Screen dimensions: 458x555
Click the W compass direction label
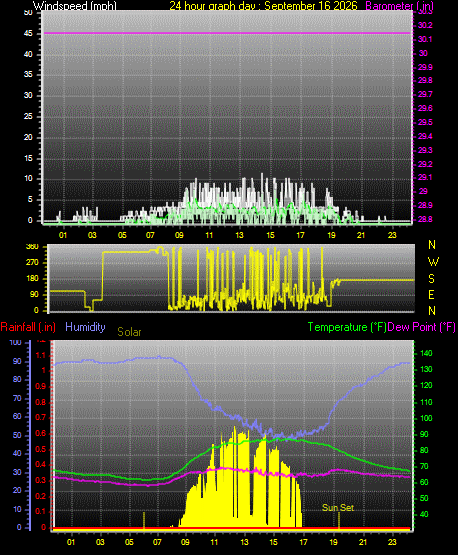pos(433,262)
